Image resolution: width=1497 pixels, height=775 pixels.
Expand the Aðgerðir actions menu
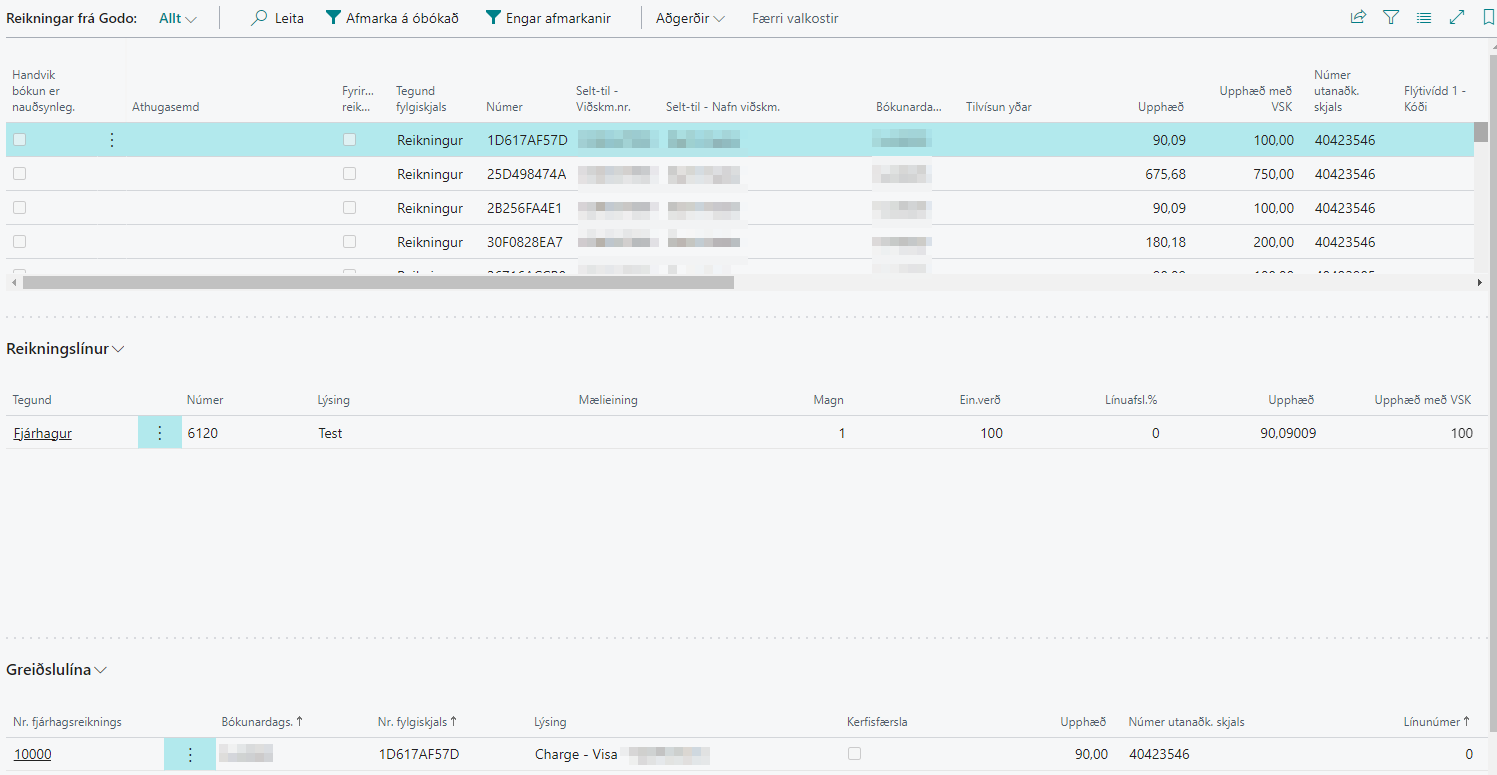pyautogui.click(x=690, y=18)
